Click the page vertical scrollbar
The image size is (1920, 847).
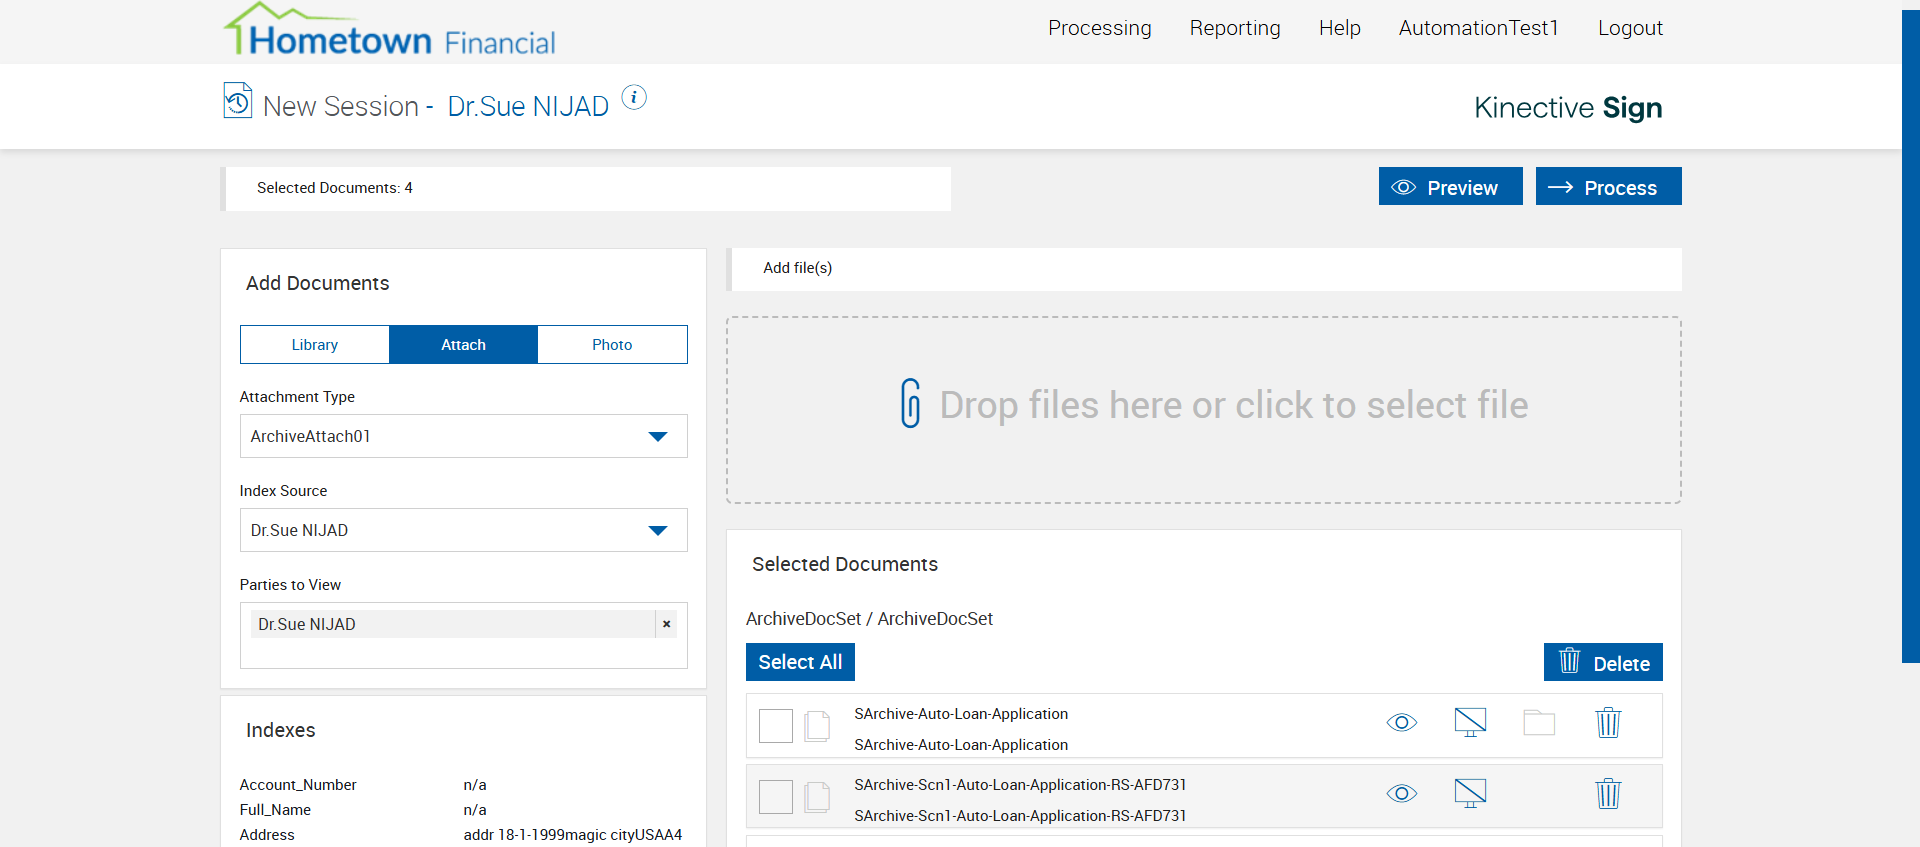pos(1911,336)
